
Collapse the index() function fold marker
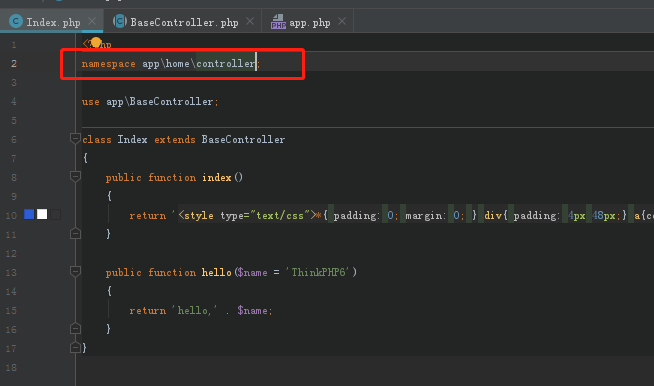point(75,177)
